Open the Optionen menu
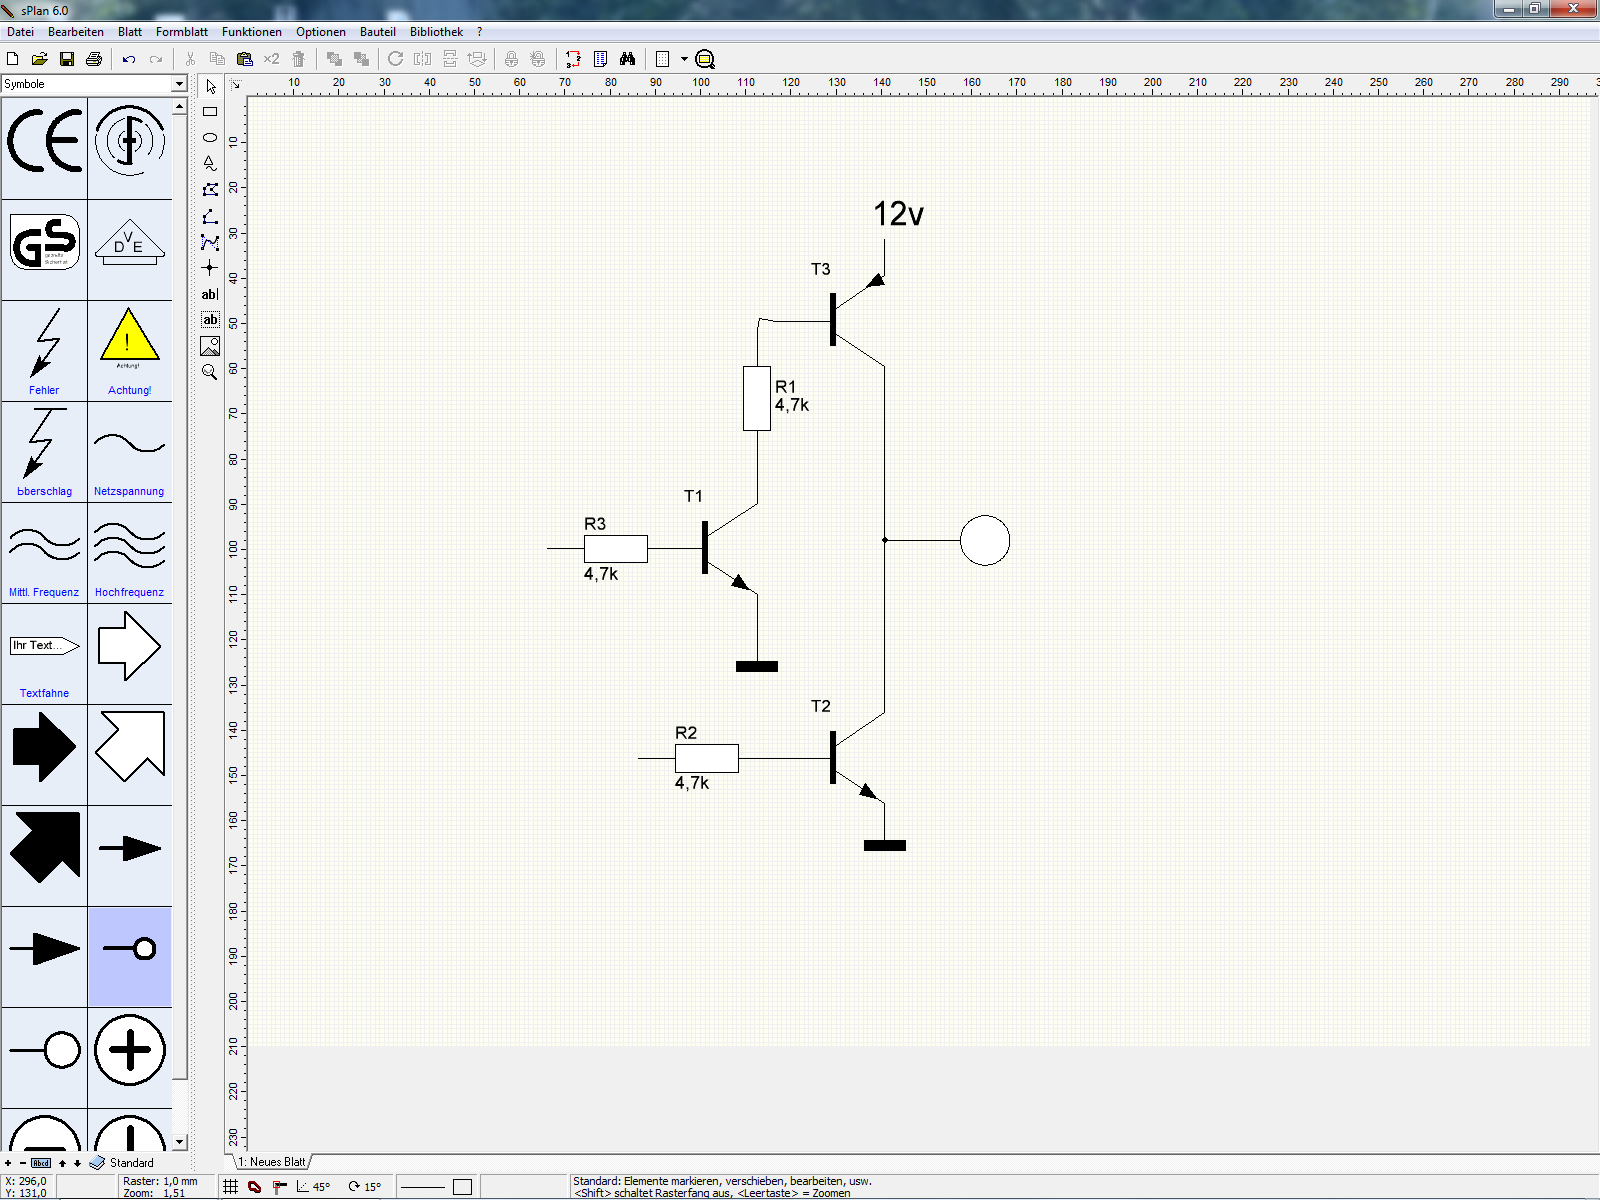The image size is (1600, 1200). click(321, 32)
